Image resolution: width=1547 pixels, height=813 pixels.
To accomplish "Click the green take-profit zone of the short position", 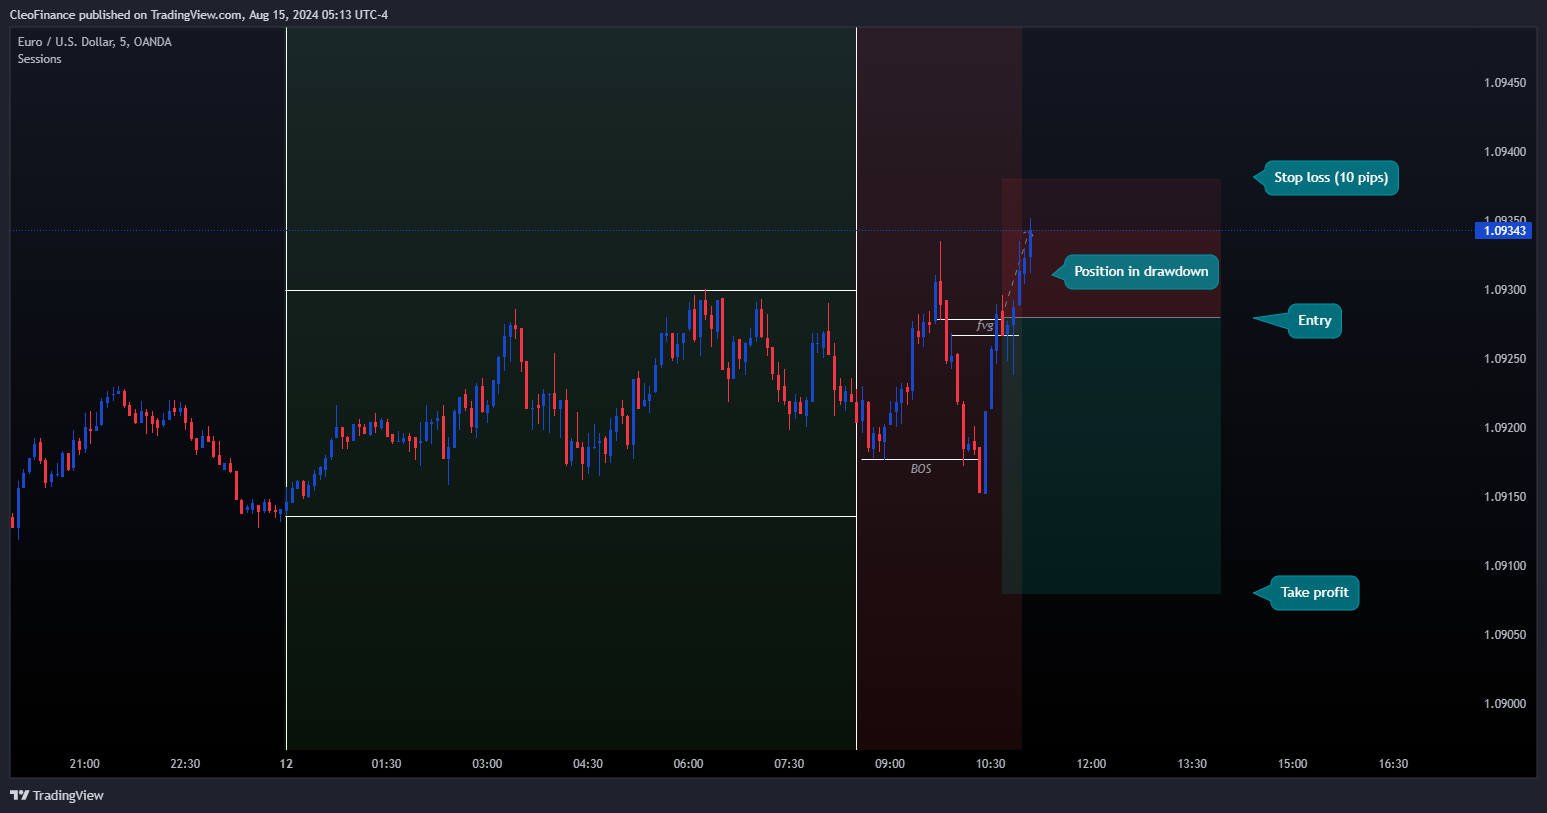I will [x=1111, y=456].
